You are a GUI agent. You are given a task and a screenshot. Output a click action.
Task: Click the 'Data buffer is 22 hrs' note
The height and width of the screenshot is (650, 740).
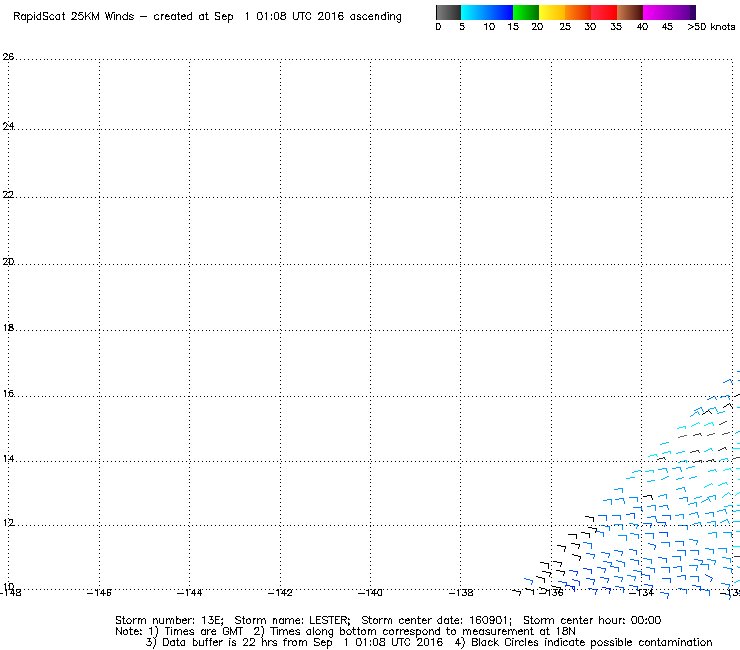point(294,642)
